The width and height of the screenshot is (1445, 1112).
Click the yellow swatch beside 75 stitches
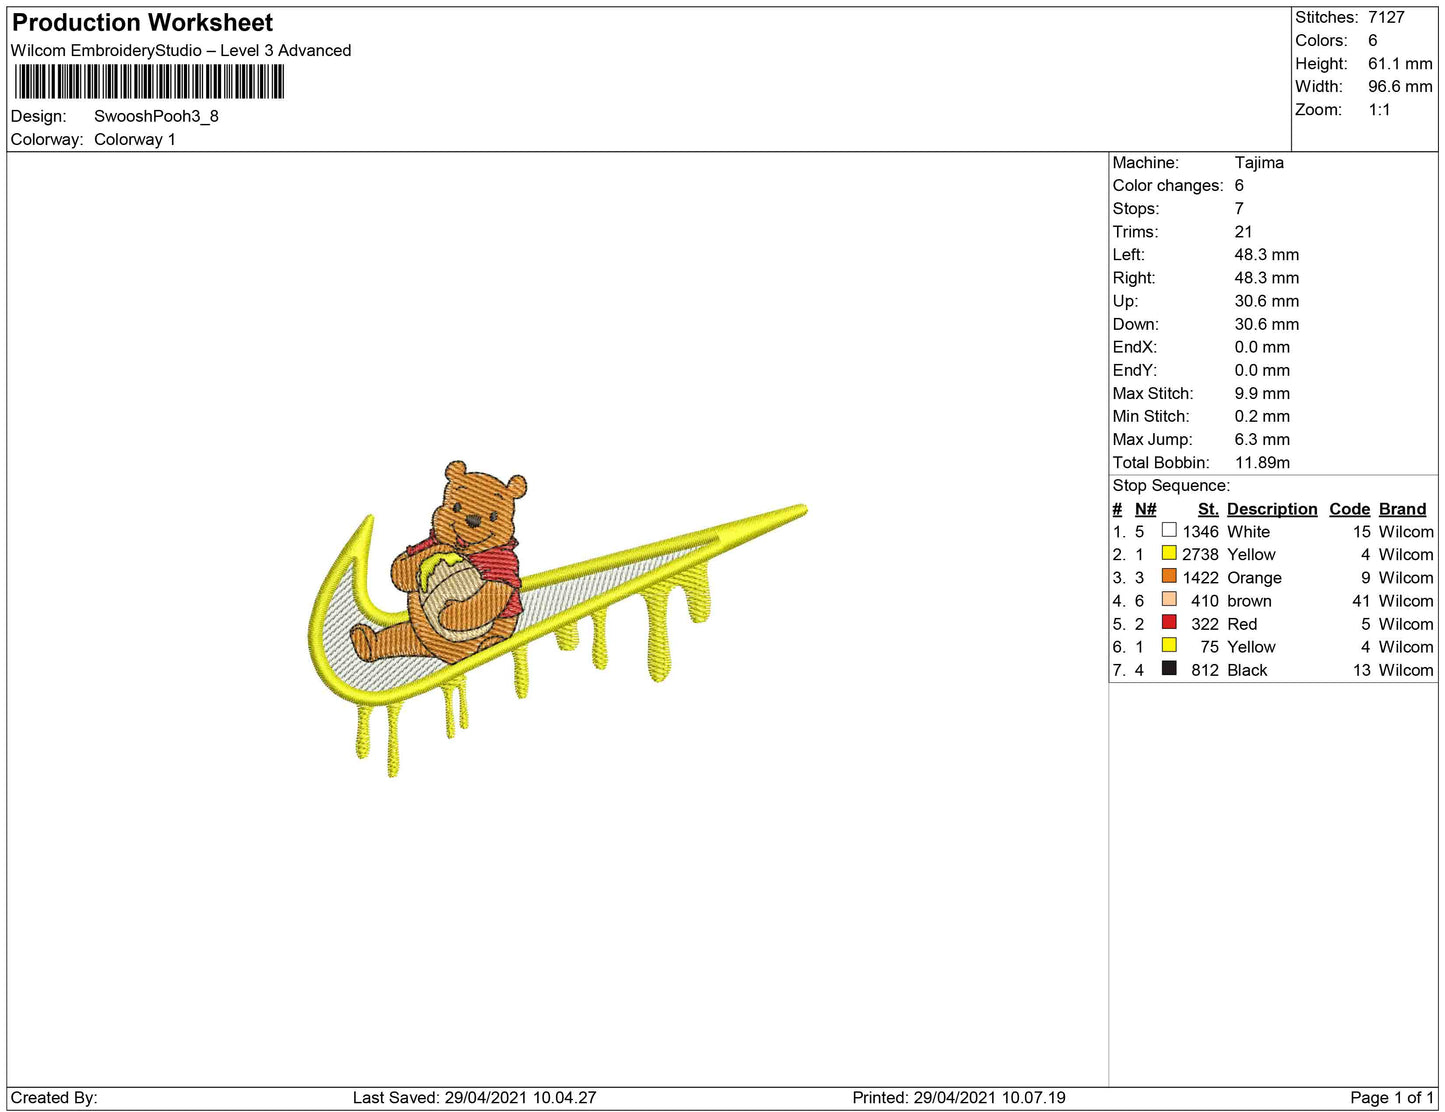tap(1169, 645)
